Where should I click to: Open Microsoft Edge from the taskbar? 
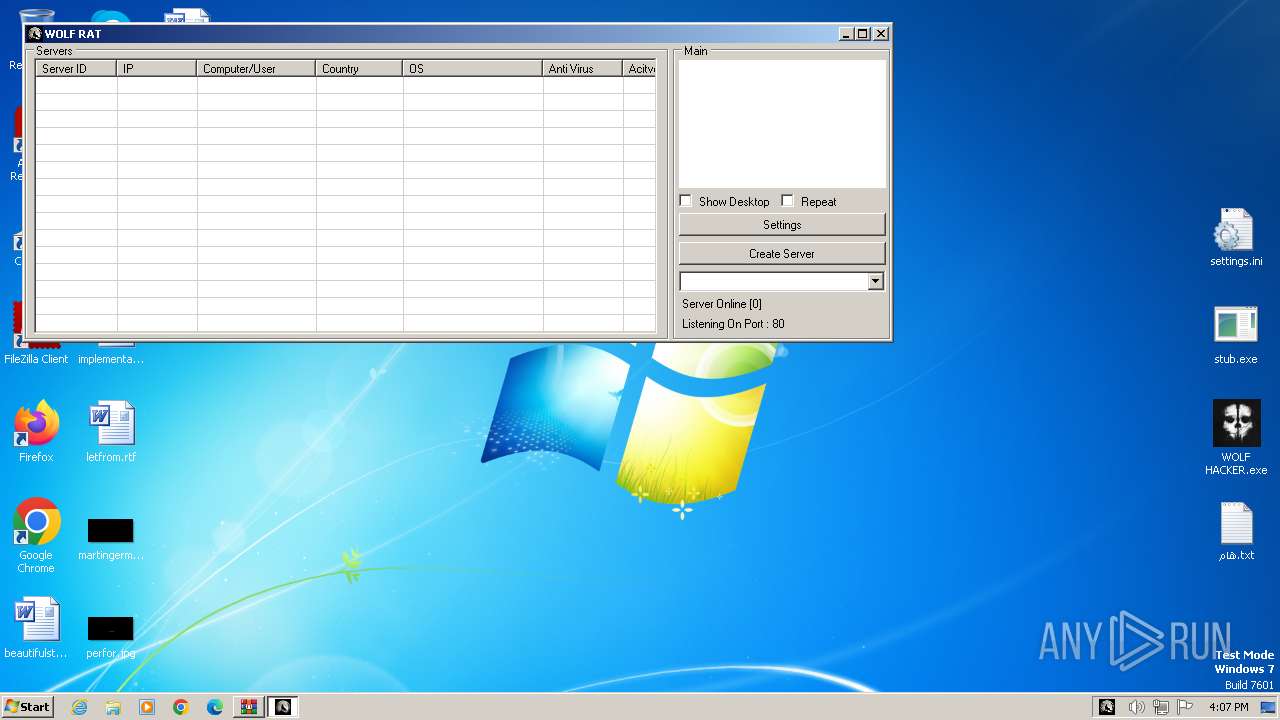click(x=215, y=707)
